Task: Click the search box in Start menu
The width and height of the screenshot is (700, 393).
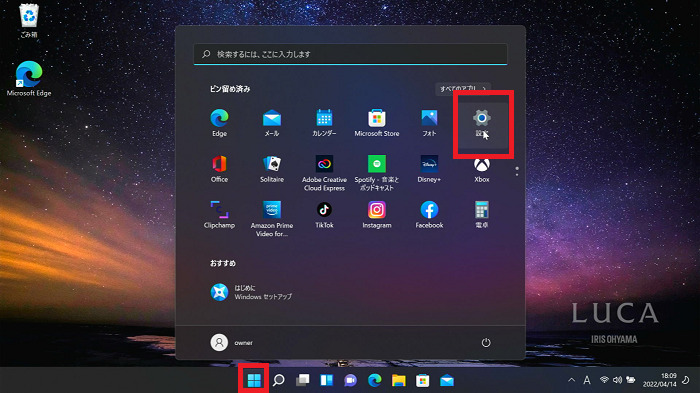Action: (x=350, y=54)
